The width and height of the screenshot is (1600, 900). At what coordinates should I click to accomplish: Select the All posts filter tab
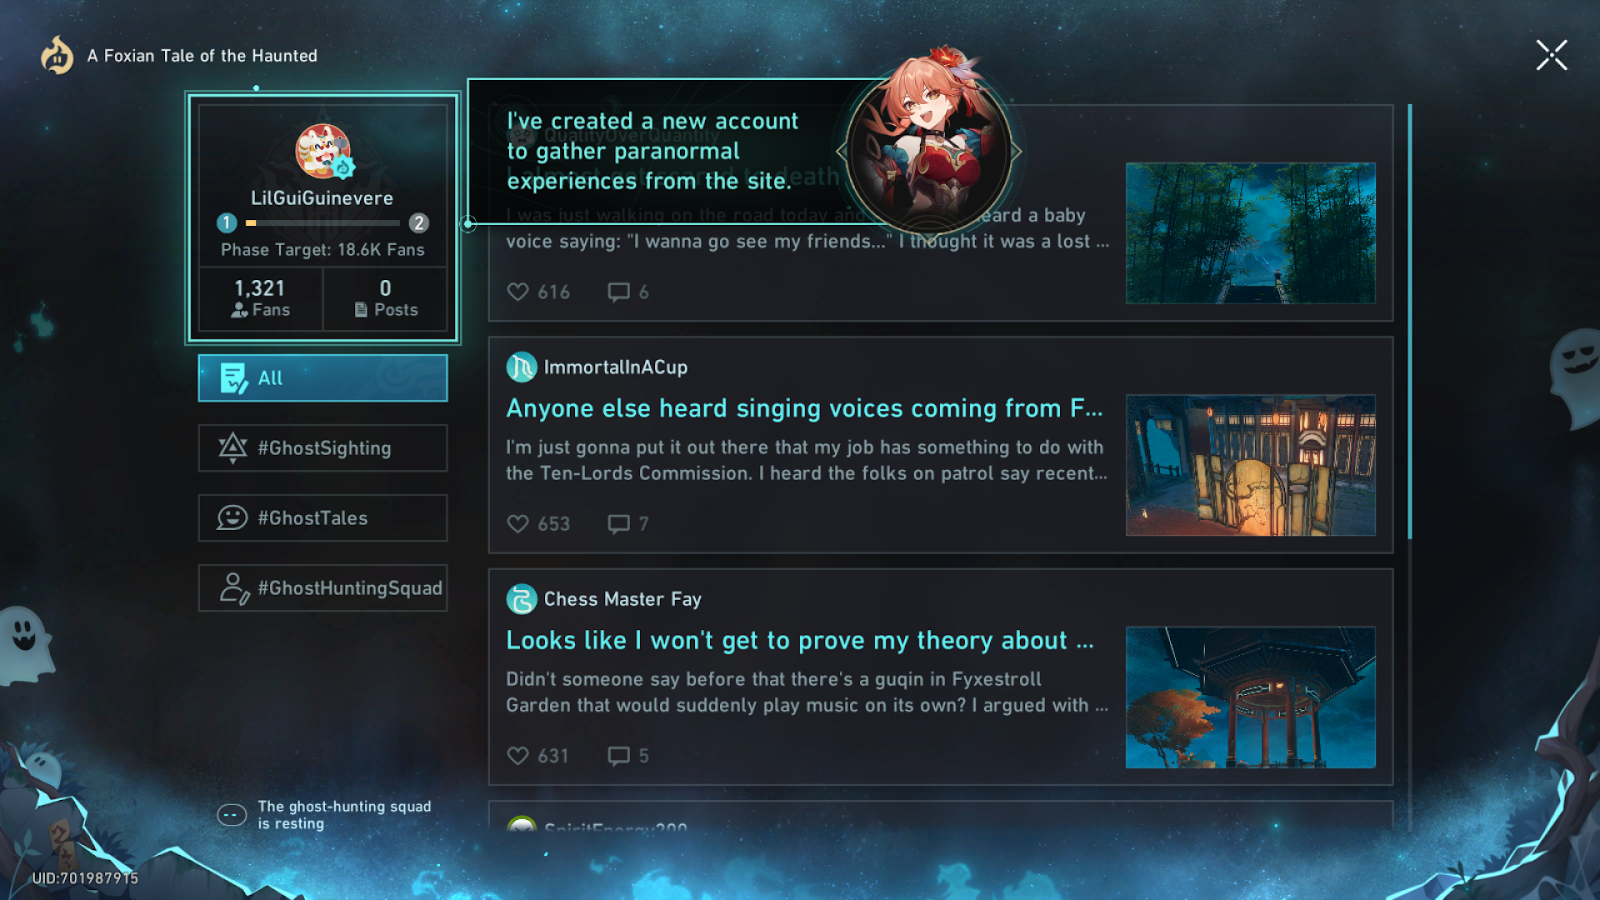pos(323,378)
